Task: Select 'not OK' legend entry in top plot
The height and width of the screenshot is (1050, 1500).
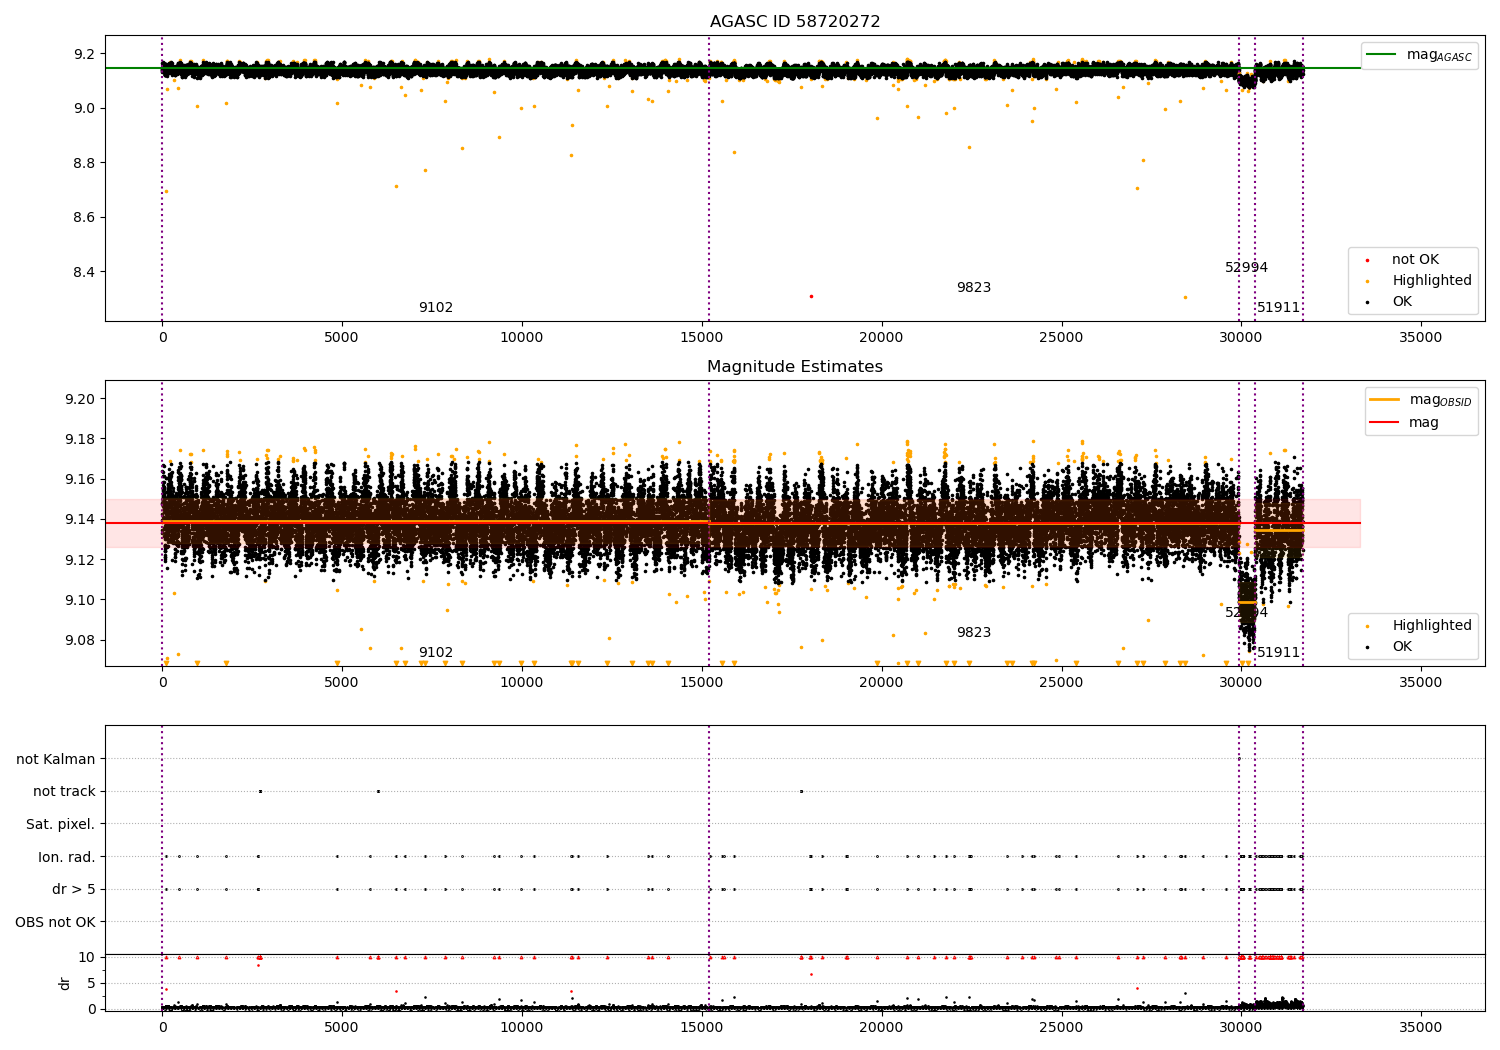Action: point(1415,260)
